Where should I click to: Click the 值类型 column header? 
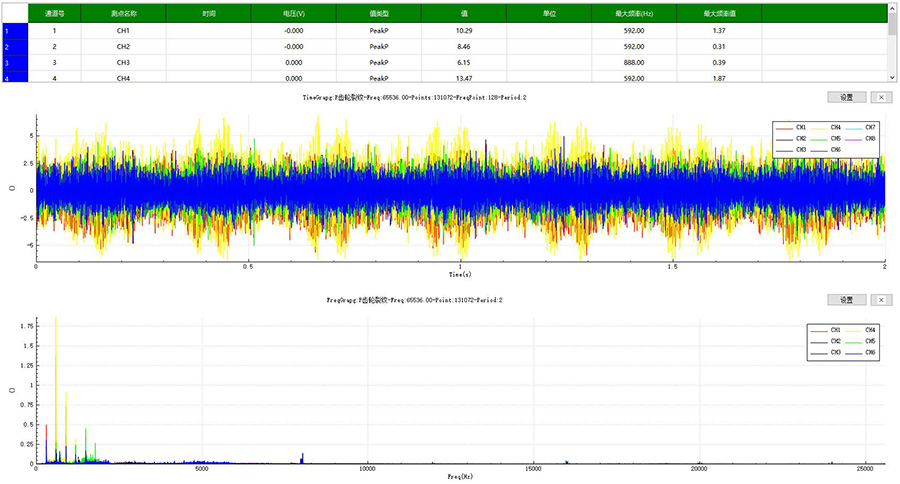(x=378, y=14)
